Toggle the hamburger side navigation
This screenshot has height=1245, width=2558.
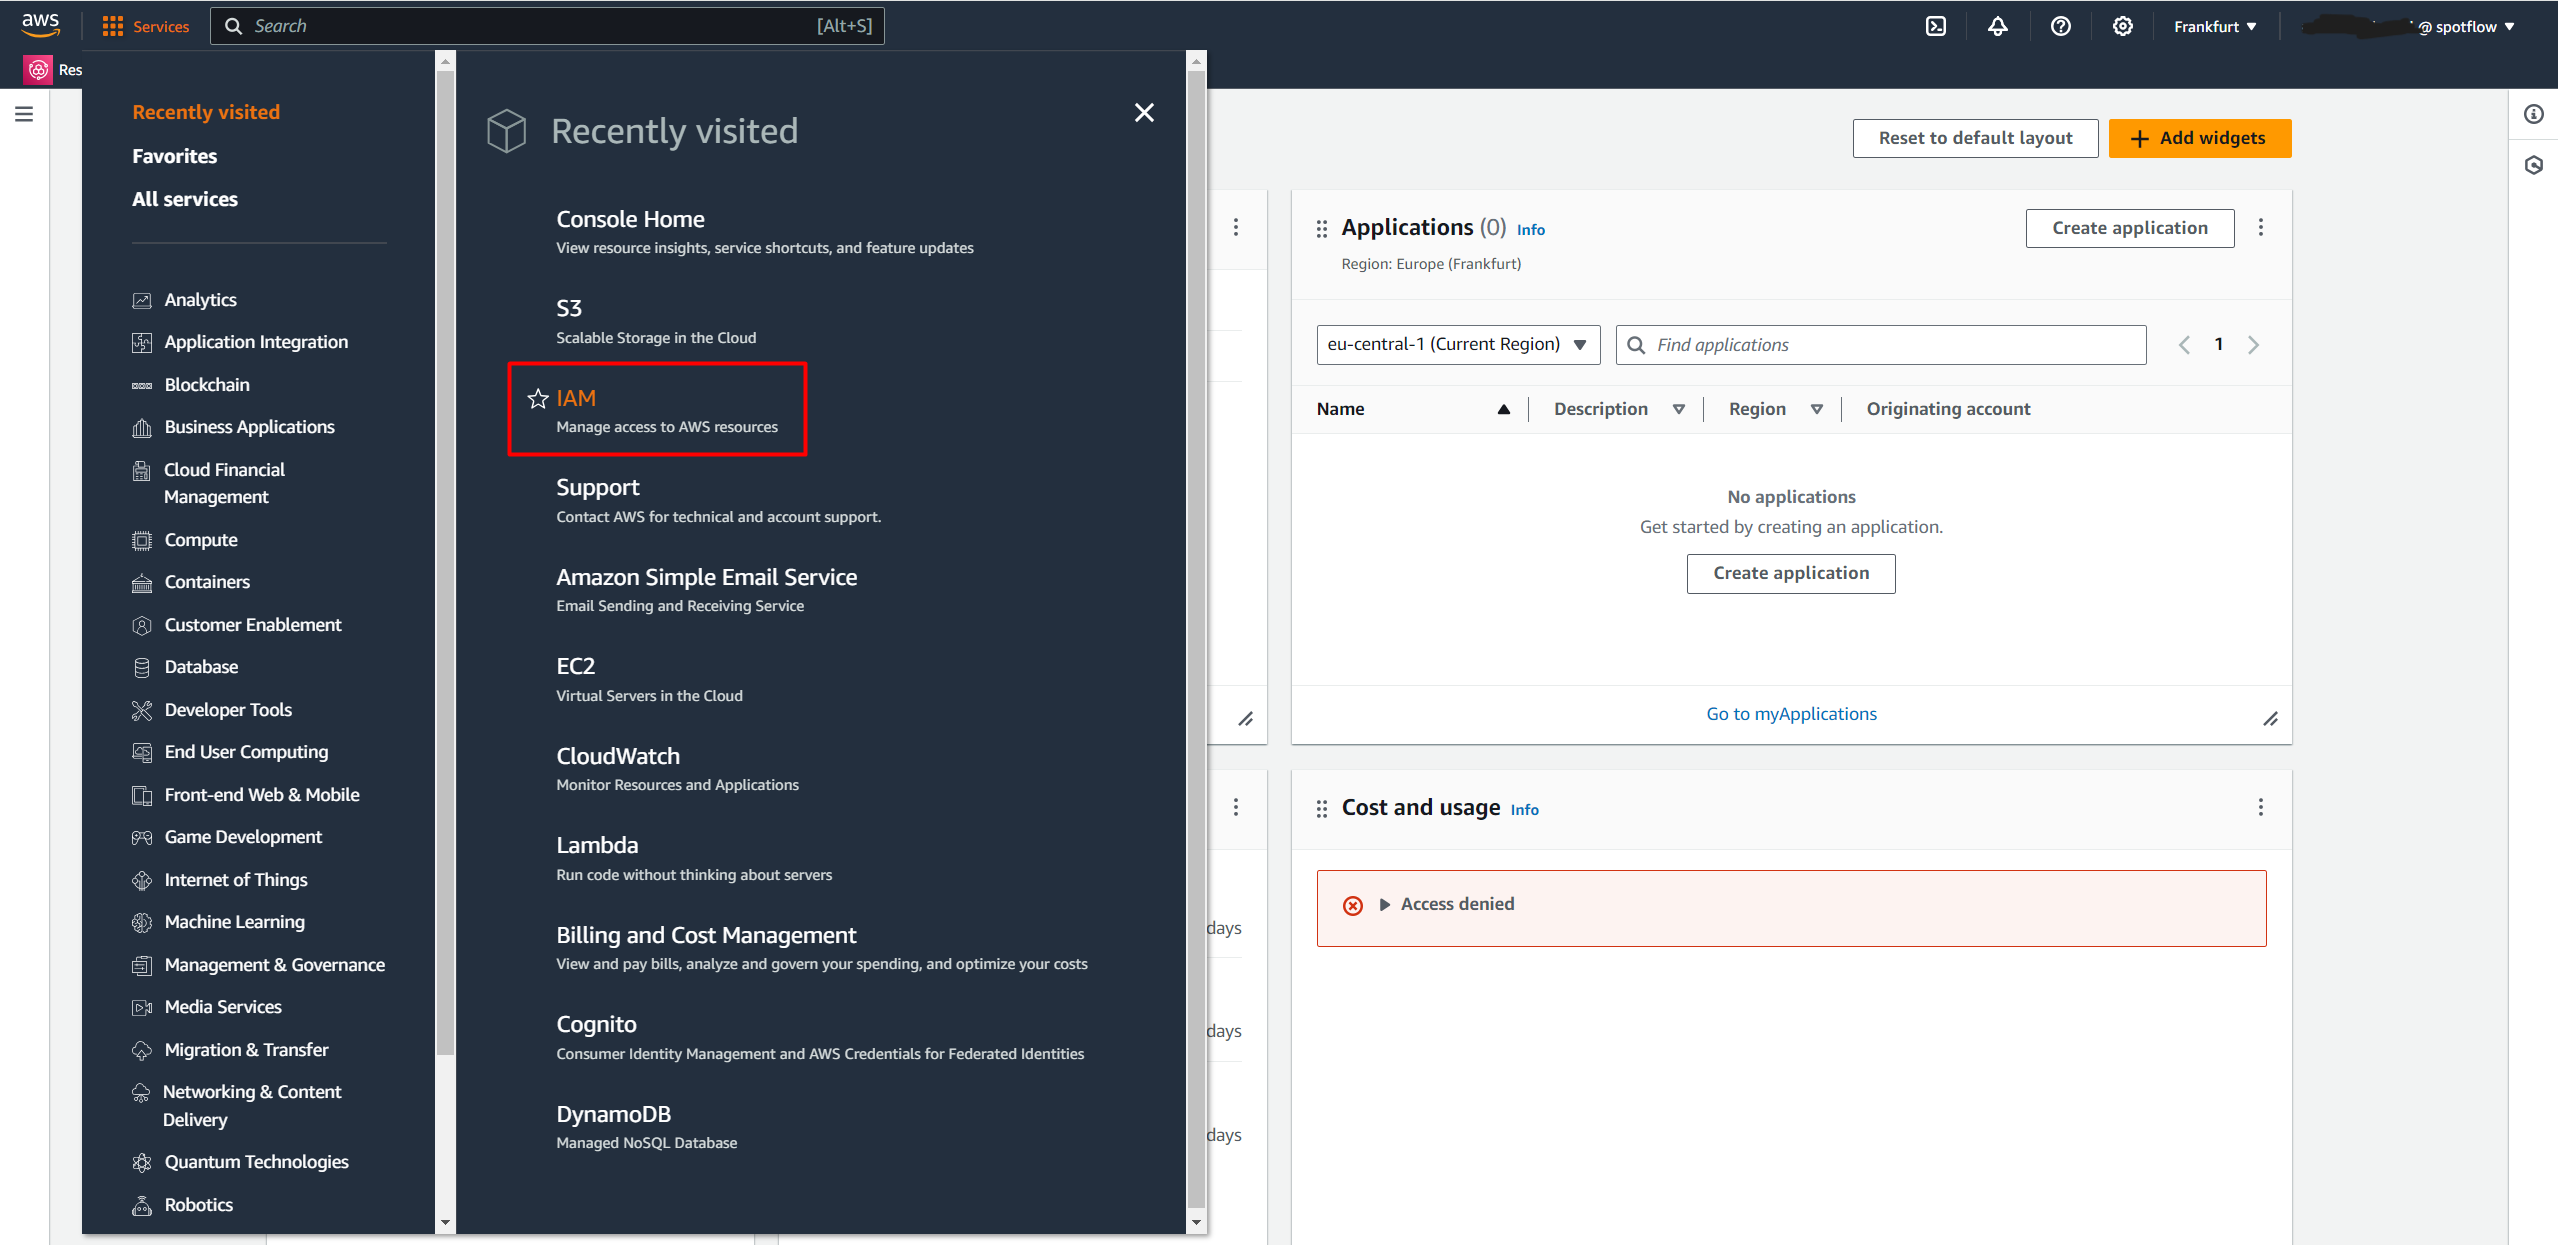pos(24,114)
